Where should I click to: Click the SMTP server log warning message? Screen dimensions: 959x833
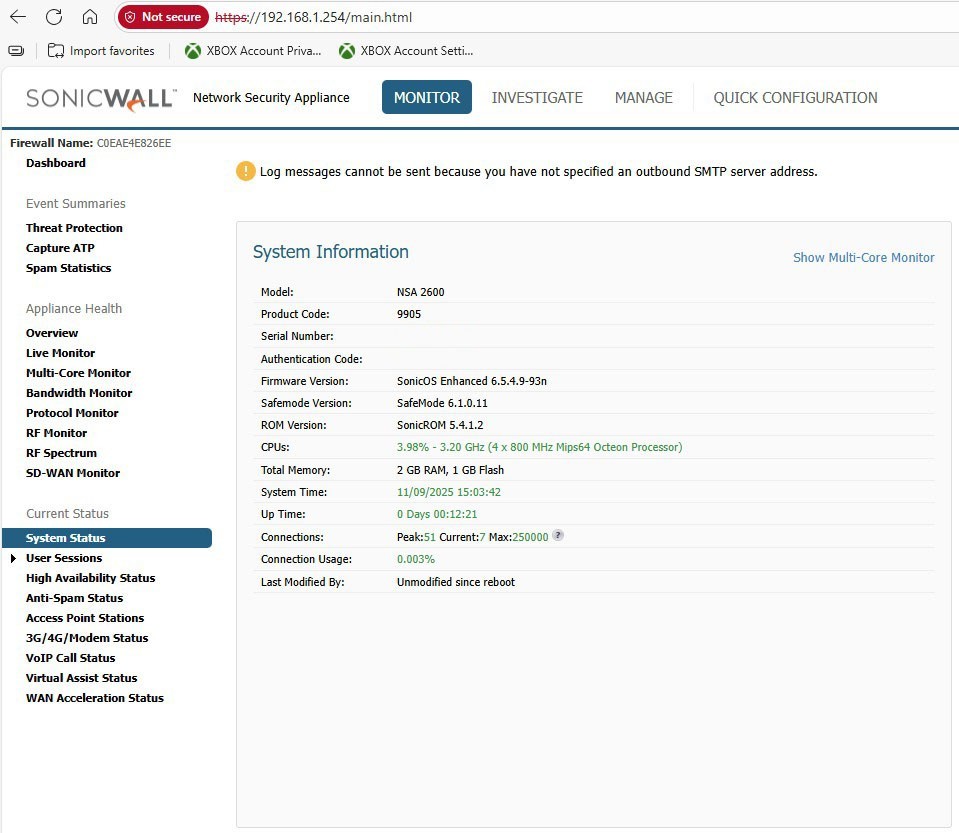[538, 172]
